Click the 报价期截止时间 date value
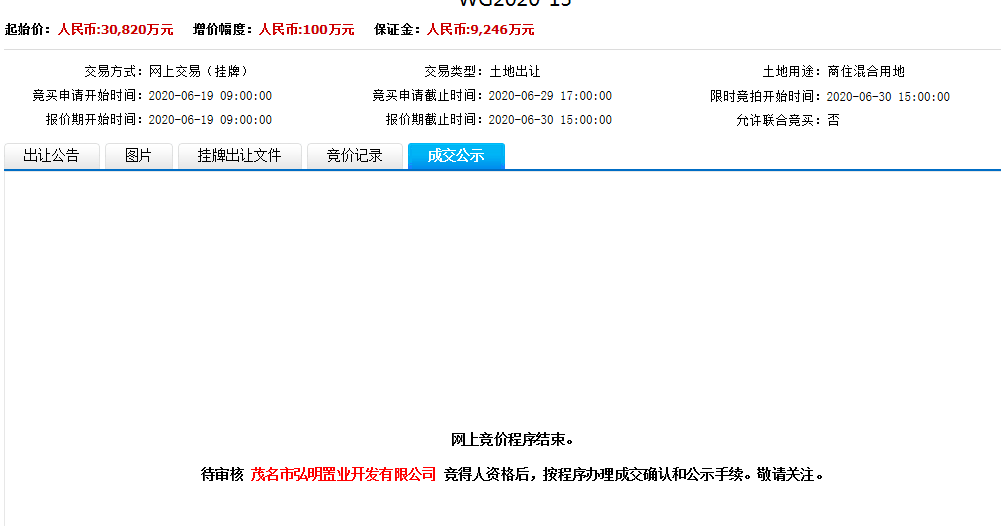Screen dimensions: 1001x526 [550, 120]
